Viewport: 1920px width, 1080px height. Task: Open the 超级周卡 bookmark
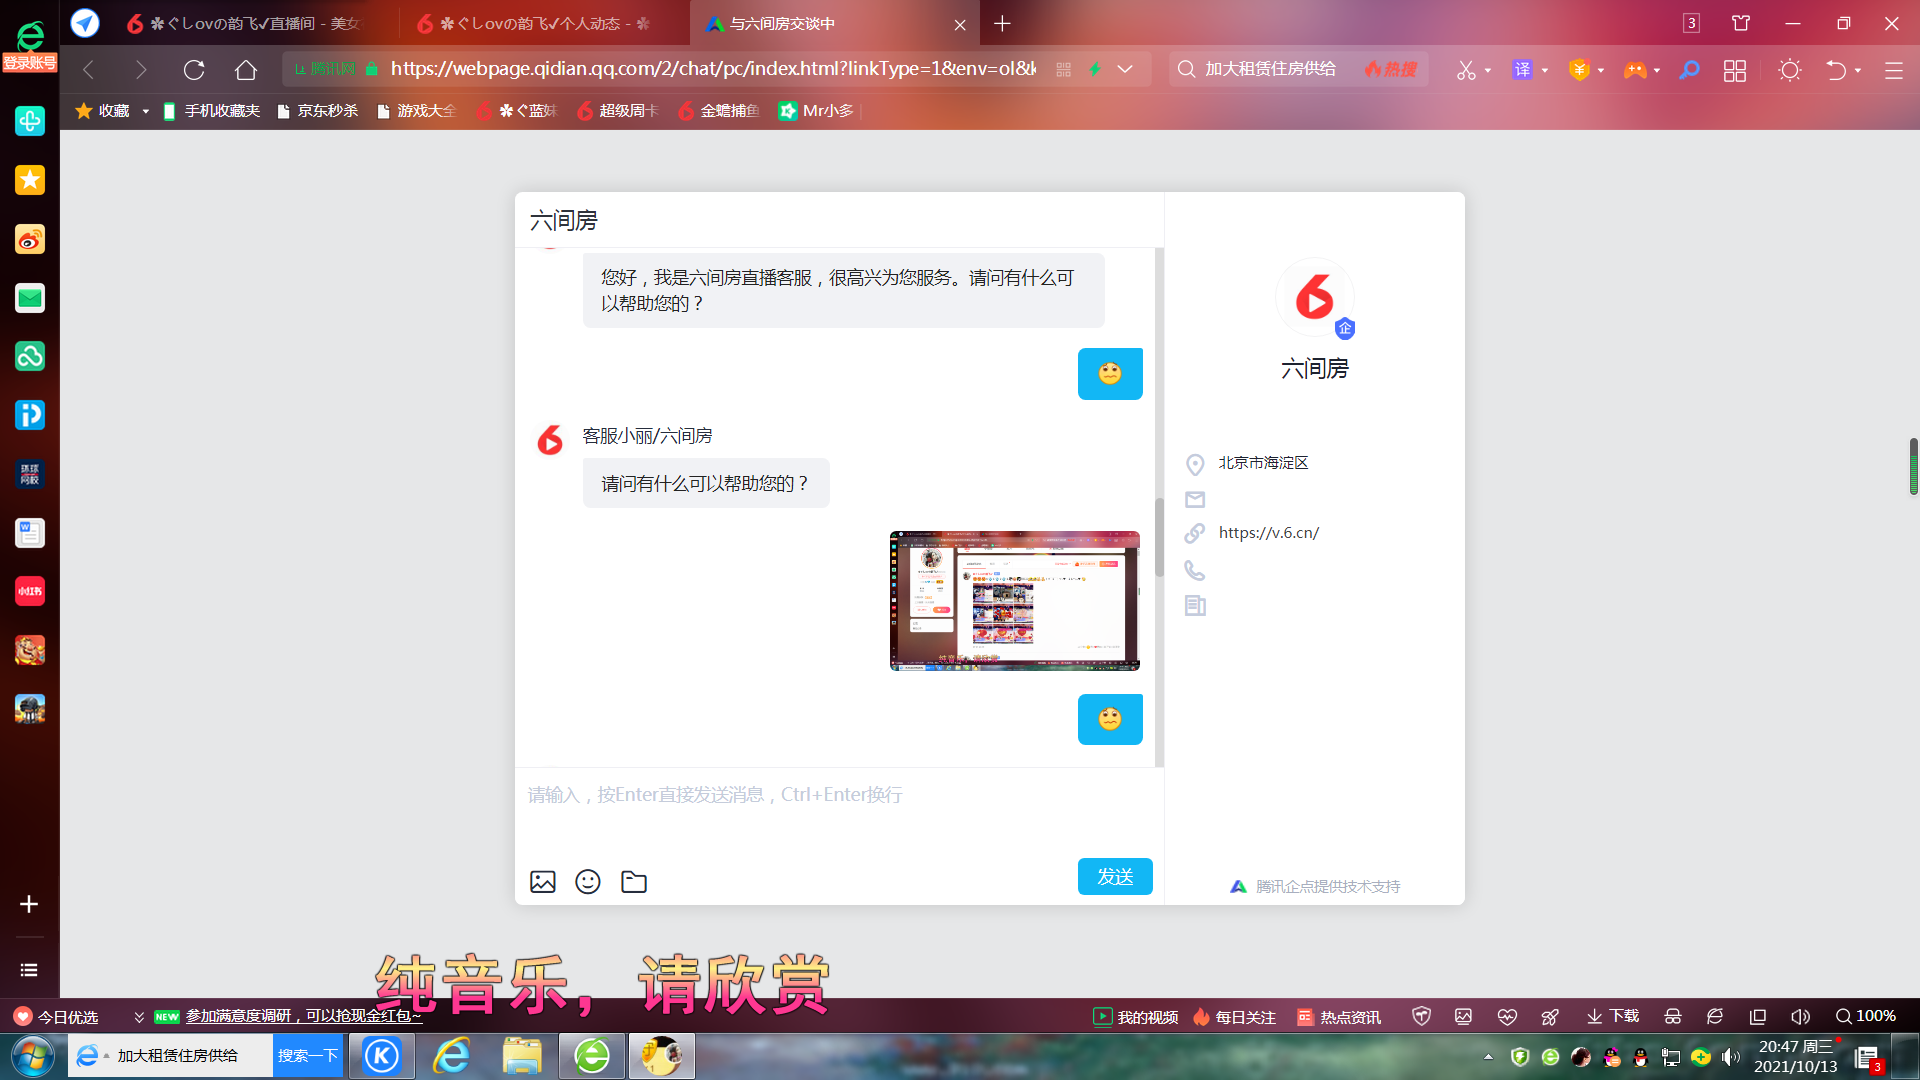tap(617, 111)
